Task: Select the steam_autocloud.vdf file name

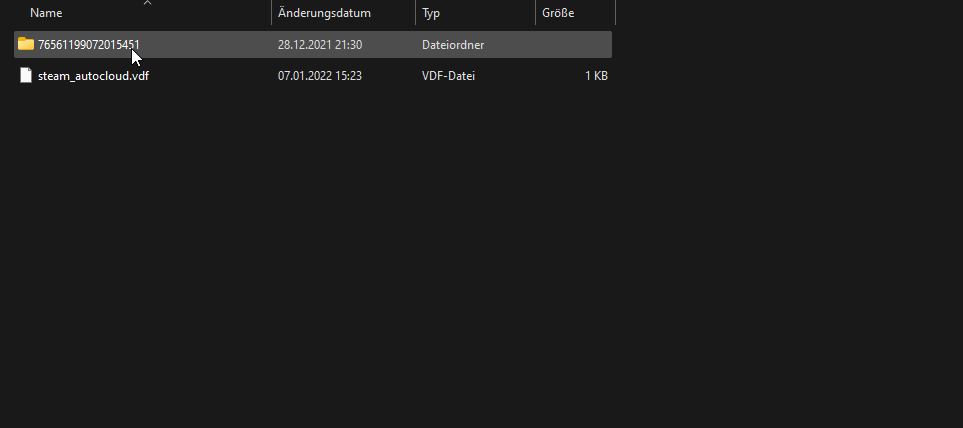Action: coord(93,76)
